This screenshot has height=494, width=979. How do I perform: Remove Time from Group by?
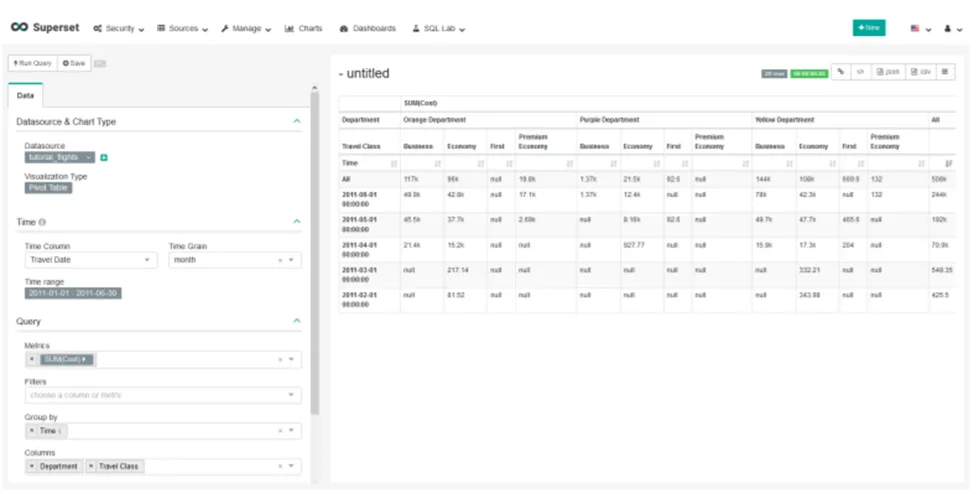coord(32,430)
